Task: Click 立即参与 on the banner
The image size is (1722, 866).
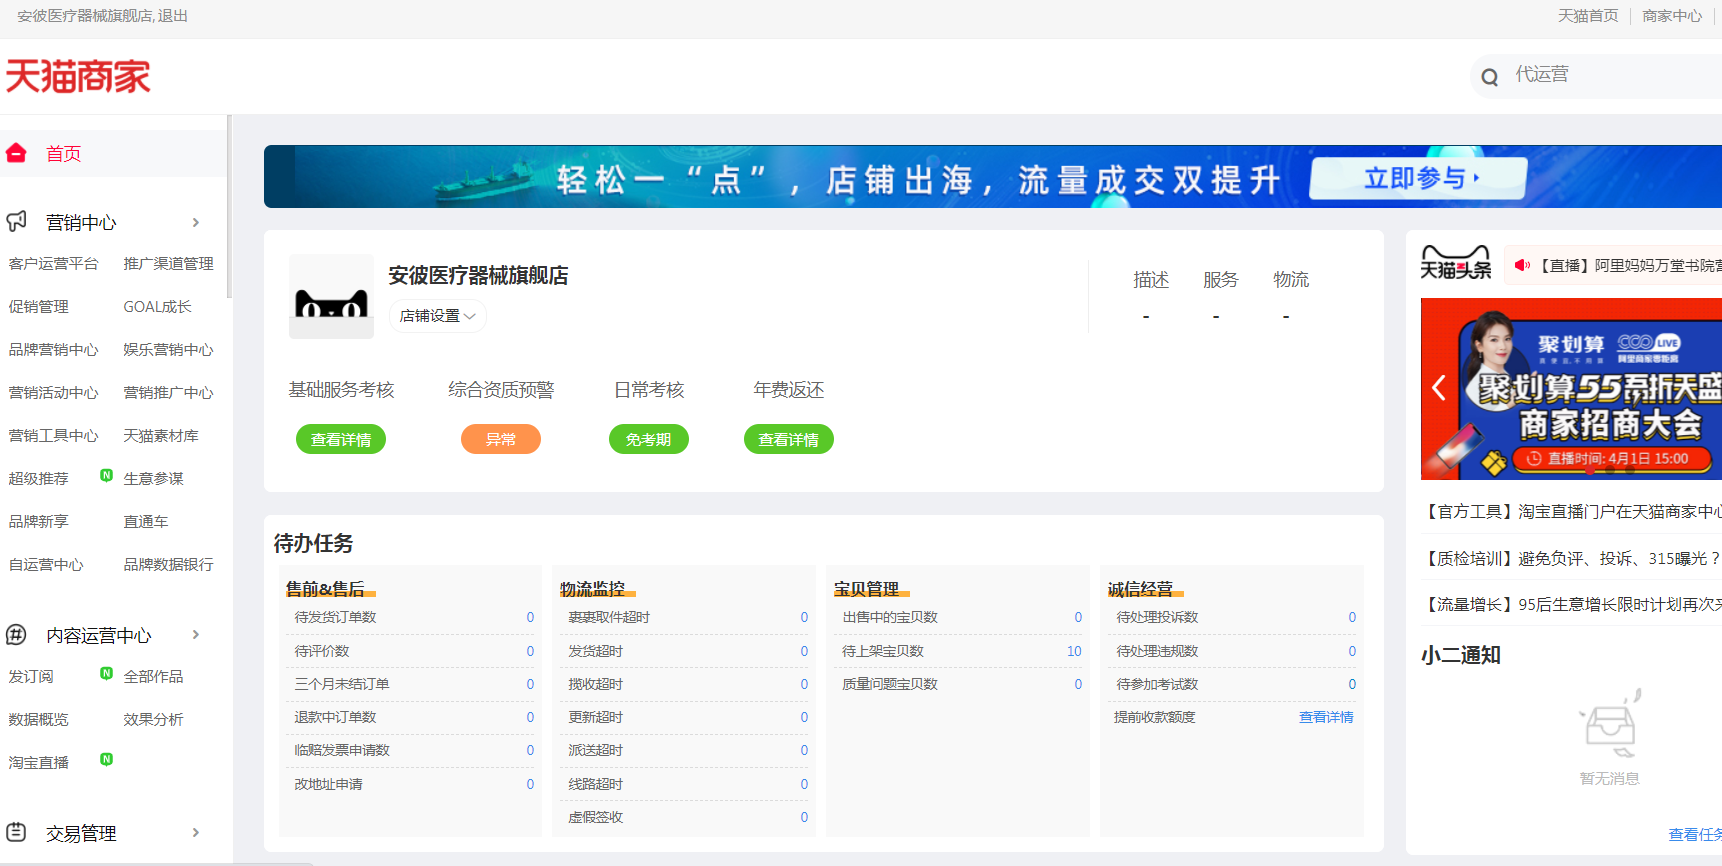Action: (1418, 178)
